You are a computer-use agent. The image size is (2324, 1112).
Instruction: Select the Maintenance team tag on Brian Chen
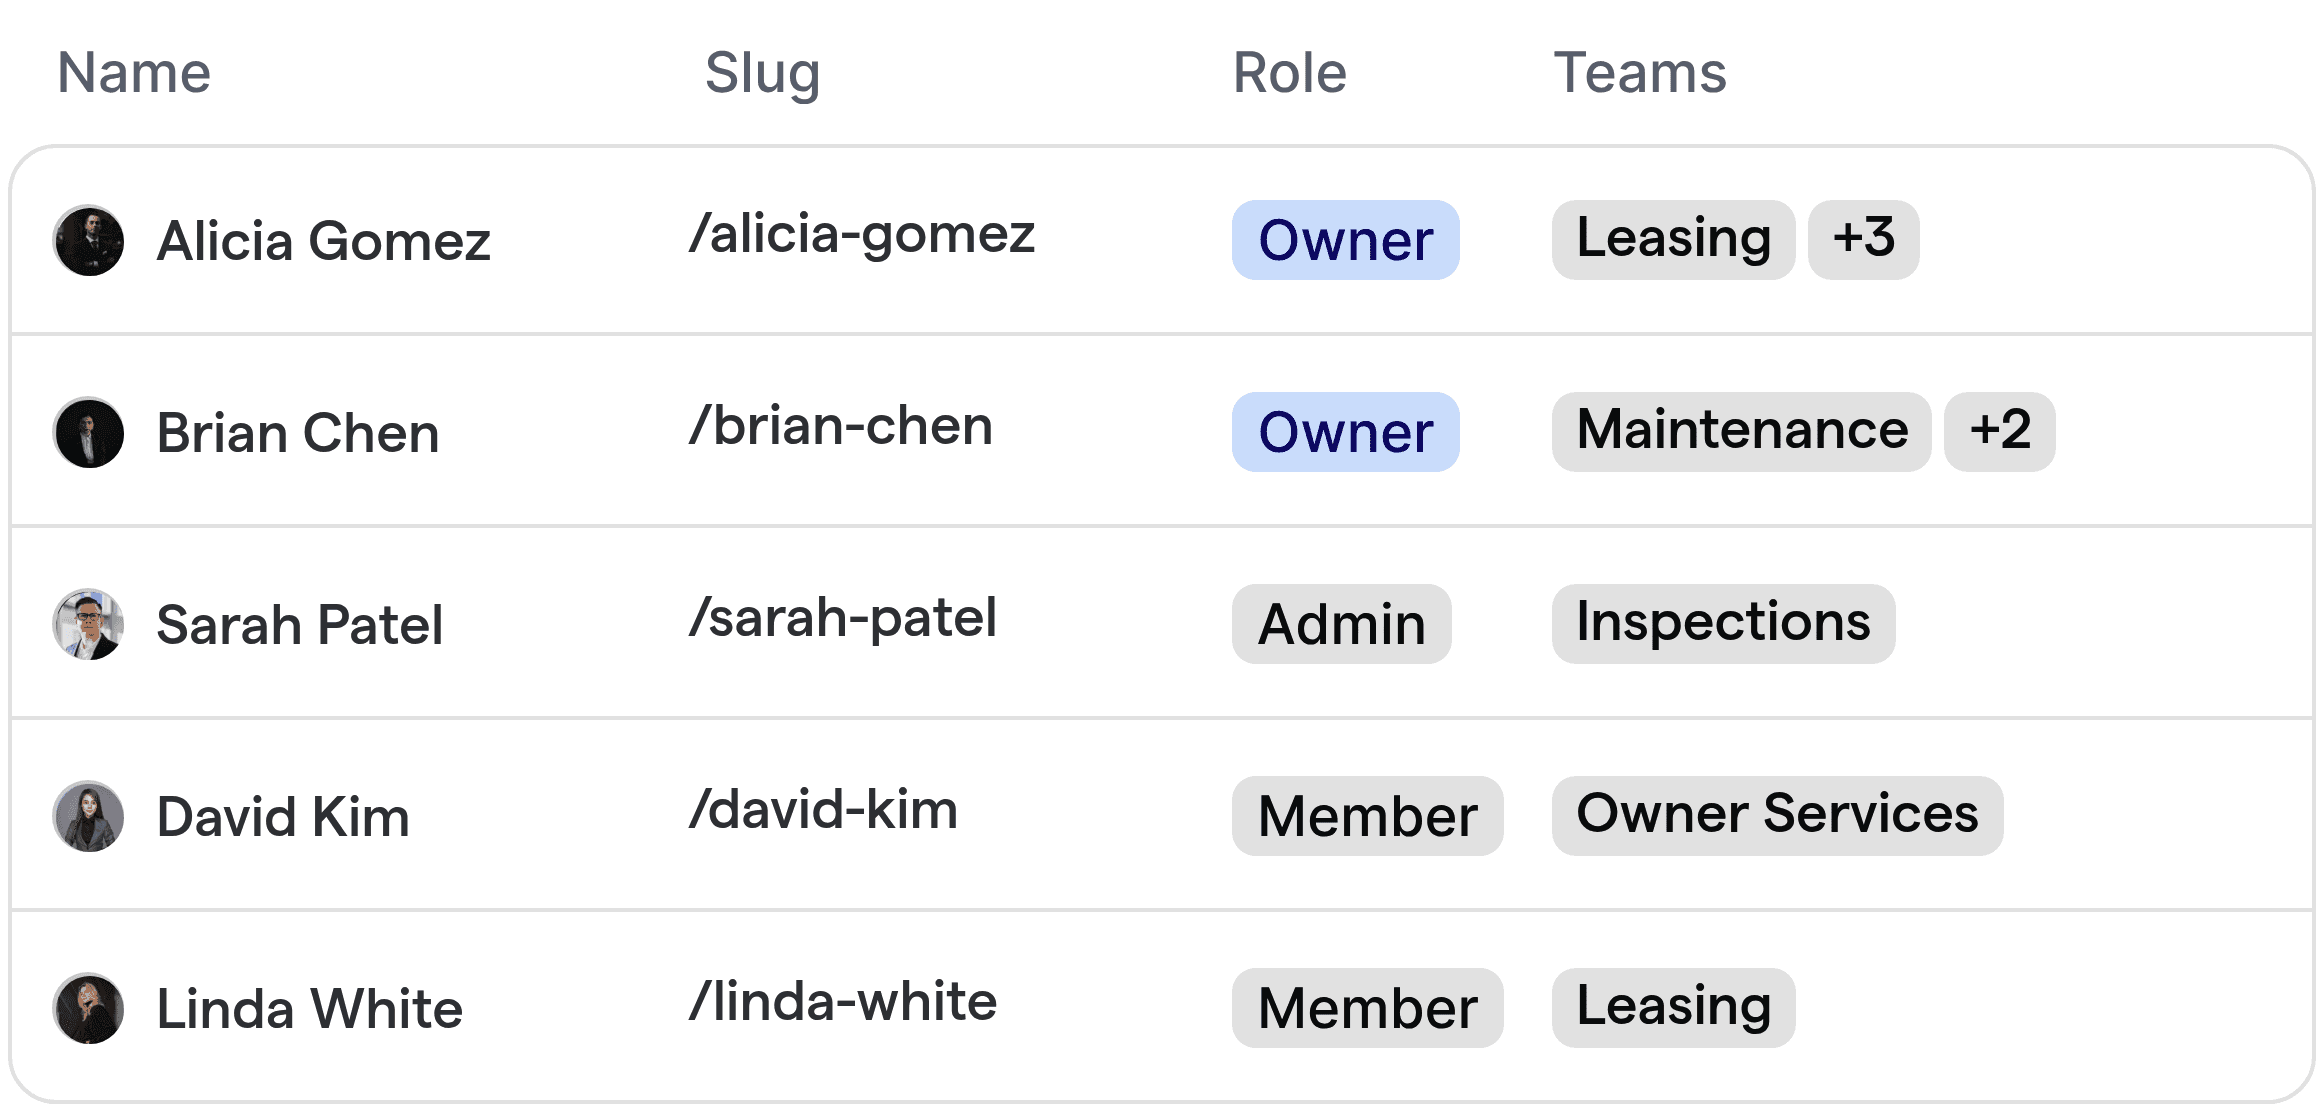click(1741, 430)
